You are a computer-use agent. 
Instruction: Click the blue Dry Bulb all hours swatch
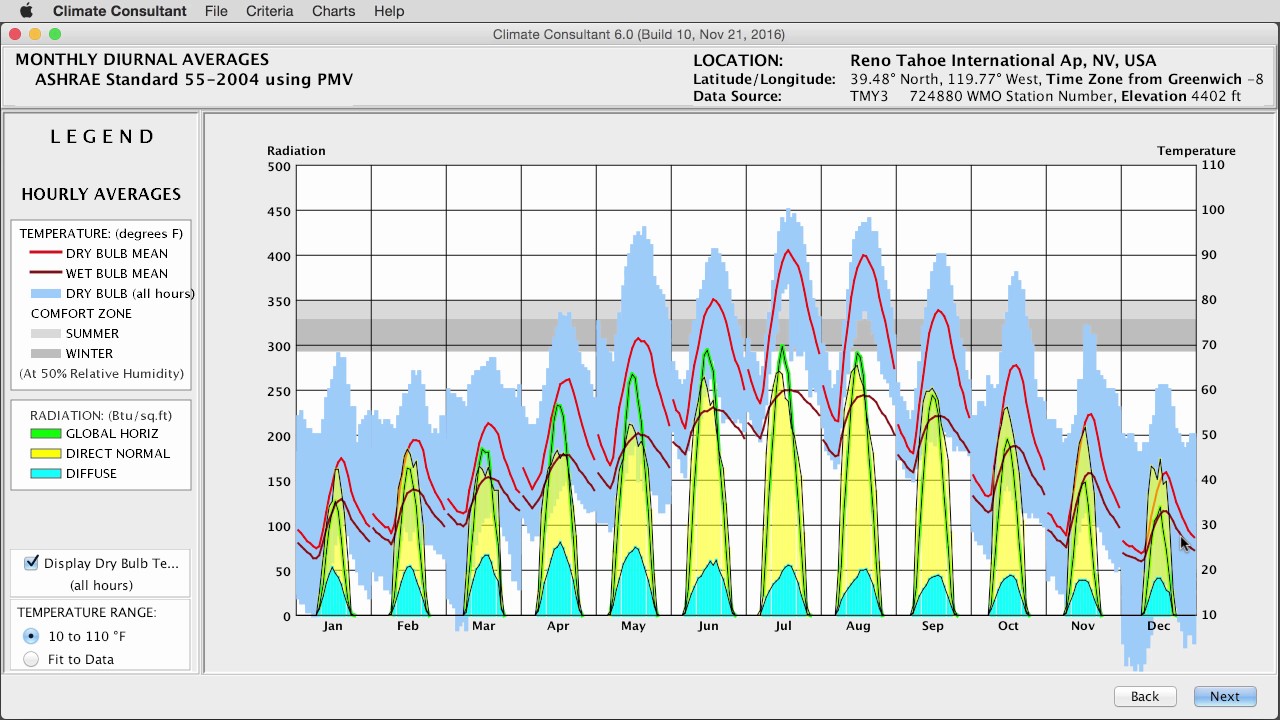click(x=45, y=293)
